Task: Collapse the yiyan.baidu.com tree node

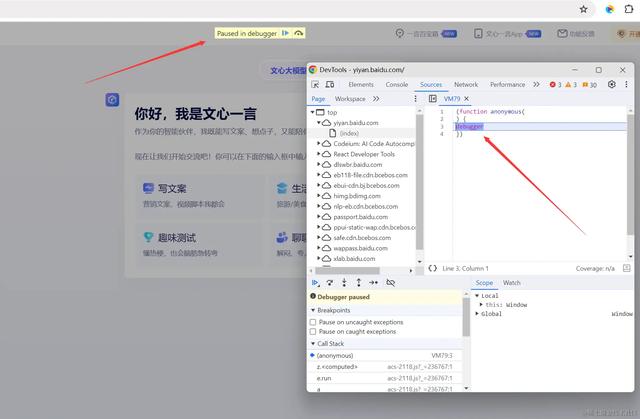Action: click(318, 122)
